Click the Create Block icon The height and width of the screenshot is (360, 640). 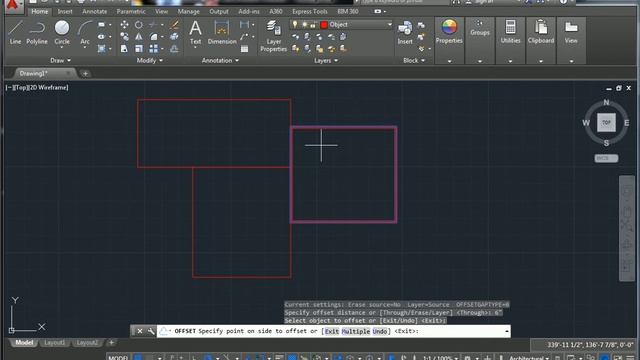click(x=421, y=25)
